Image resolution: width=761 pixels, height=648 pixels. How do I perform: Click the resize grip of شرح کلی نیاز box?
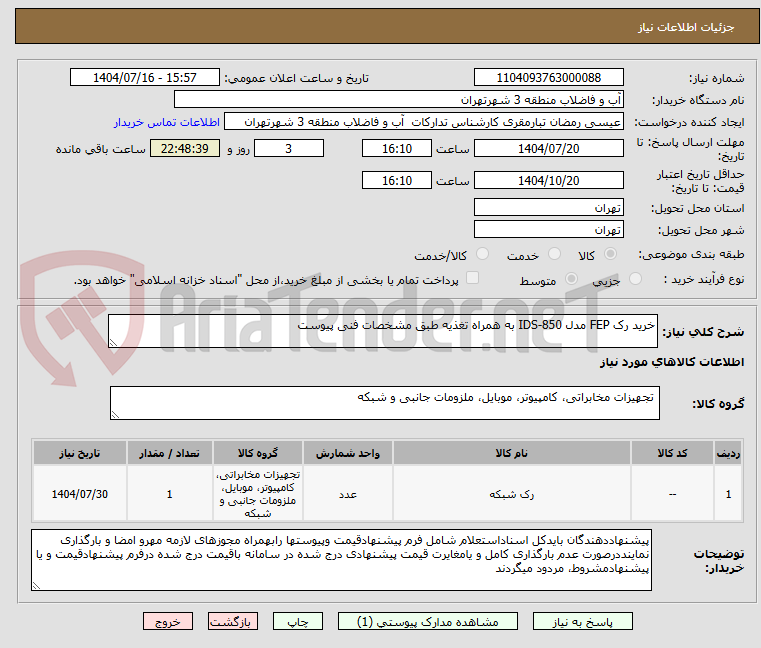[113, 343]
